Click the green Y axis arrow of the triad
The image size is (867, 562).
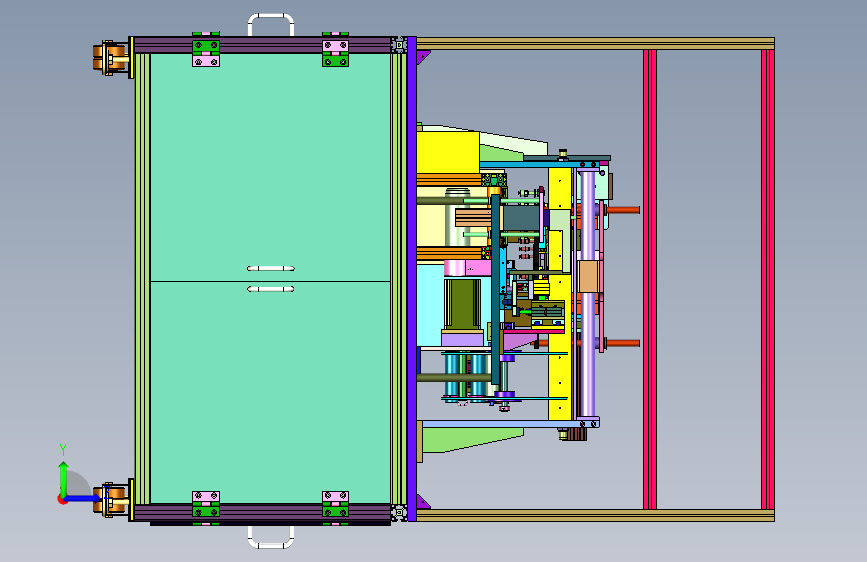click(x=63, y=478)
